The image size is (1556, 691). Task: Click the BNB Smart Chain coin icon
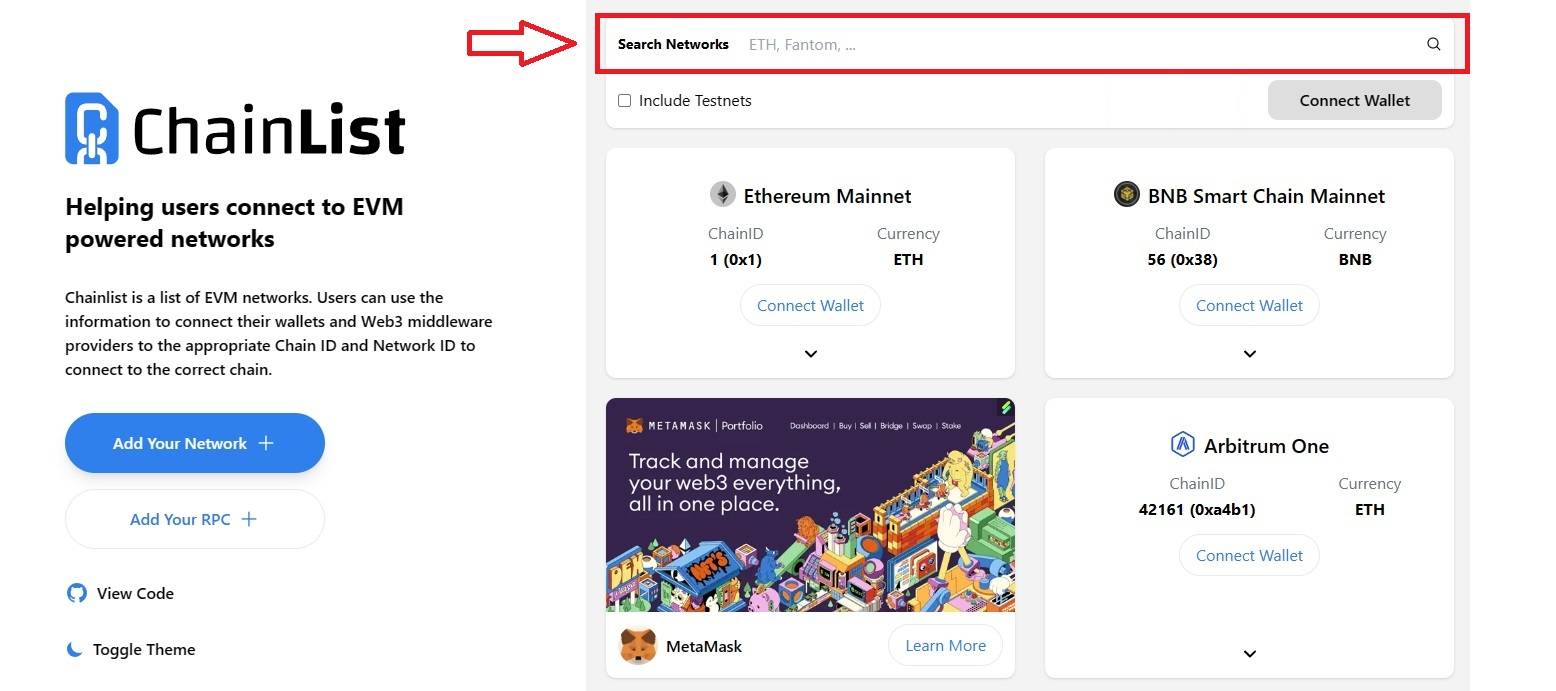tap(1127, 194)
